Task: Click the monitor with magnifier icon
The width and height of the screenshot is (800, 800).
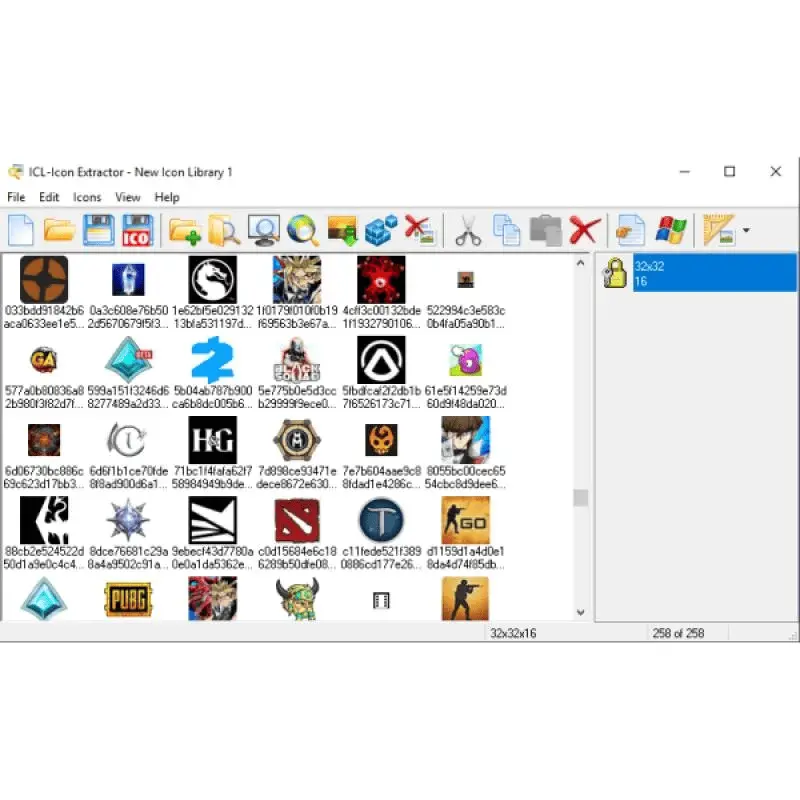Action: pyautogui.click(x=264, y=231)
